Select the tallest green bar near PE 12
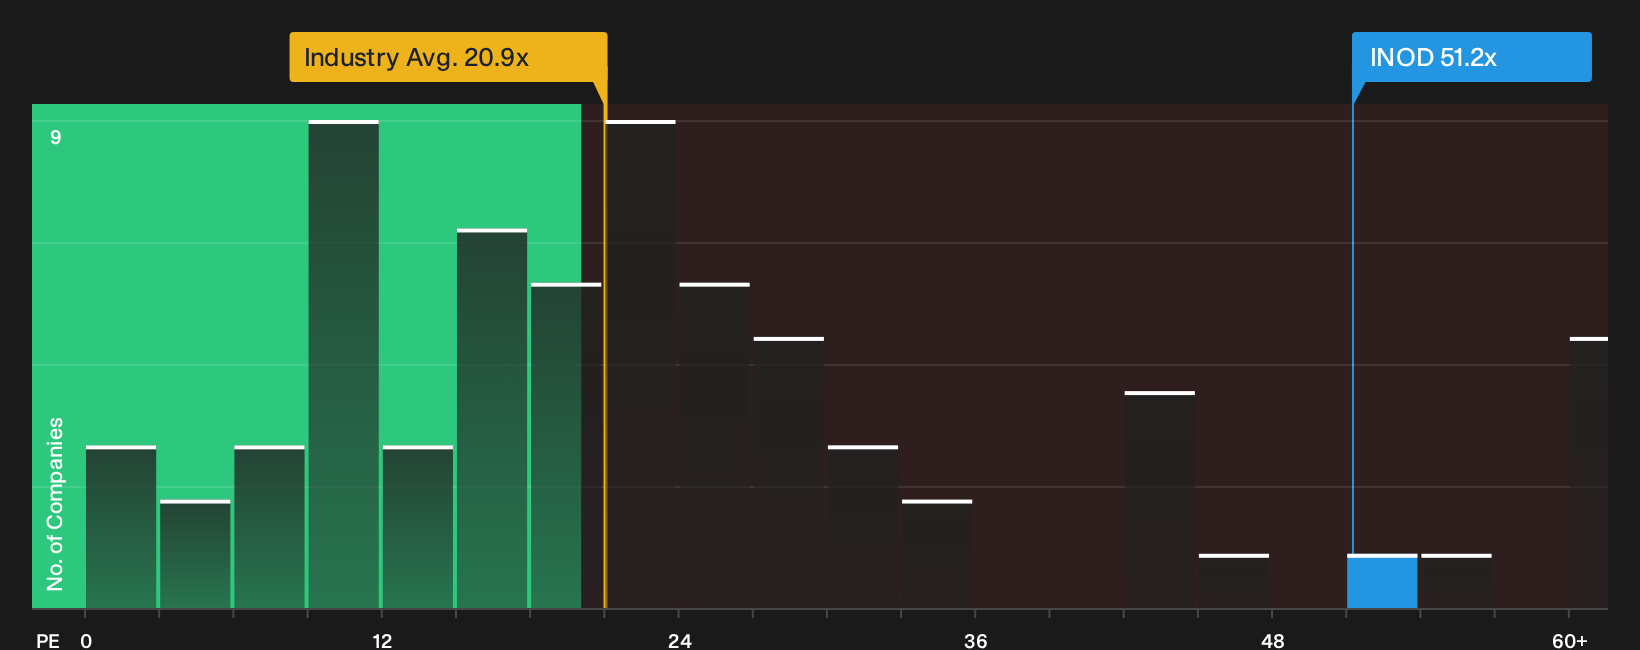 [344, 364]
